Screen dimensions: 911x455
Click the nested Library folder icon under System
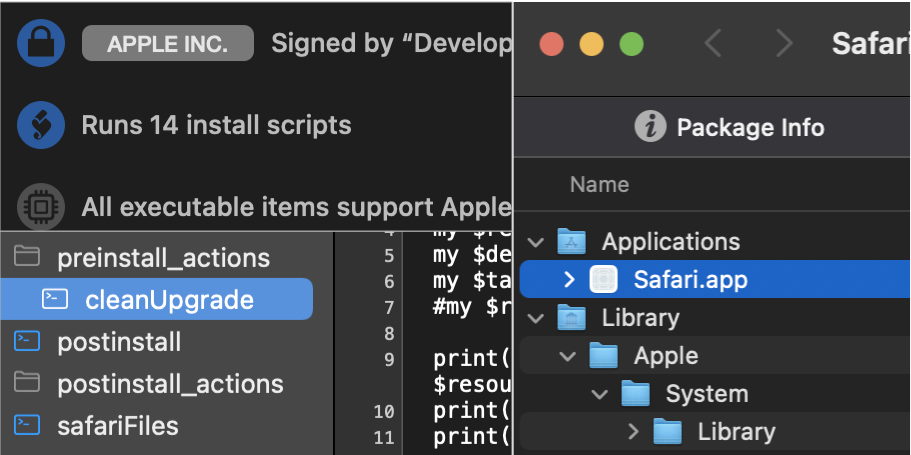(667, 431)
